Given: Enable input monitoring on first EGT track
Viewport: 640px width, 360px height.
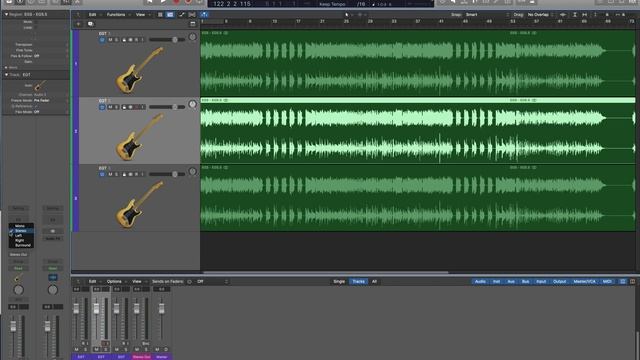Looking at the screenshot, I should pos(142,40).
